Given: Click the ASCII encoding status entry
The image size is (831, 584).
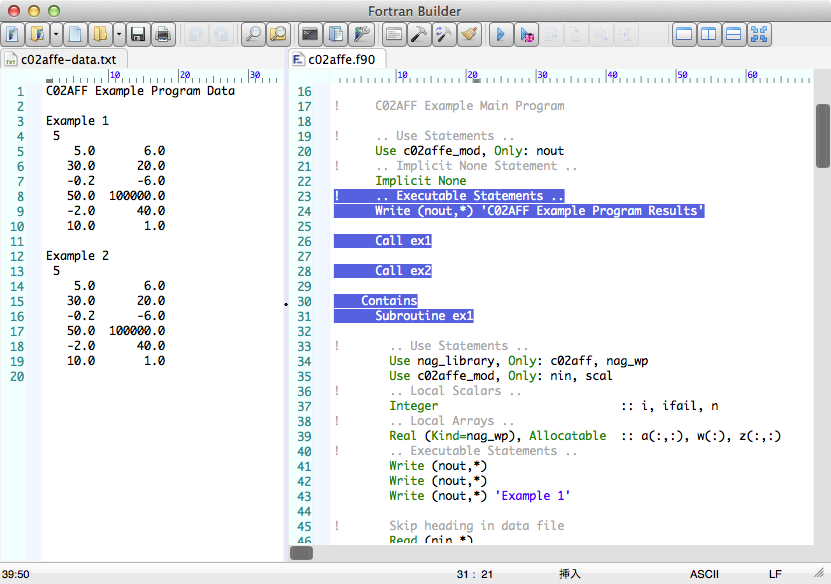Looking at the screenshot, I should (x=704, y=574).
